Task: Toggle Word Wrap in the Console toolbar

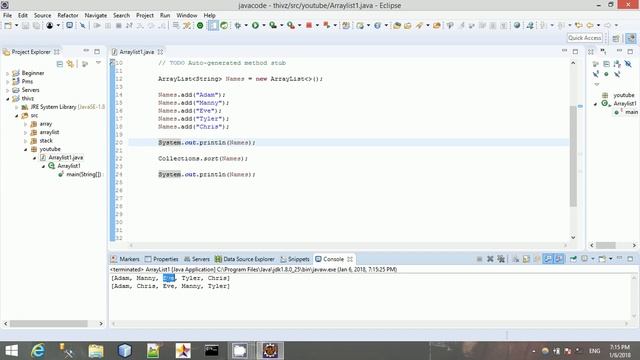Action: click(x=537, y=259)
